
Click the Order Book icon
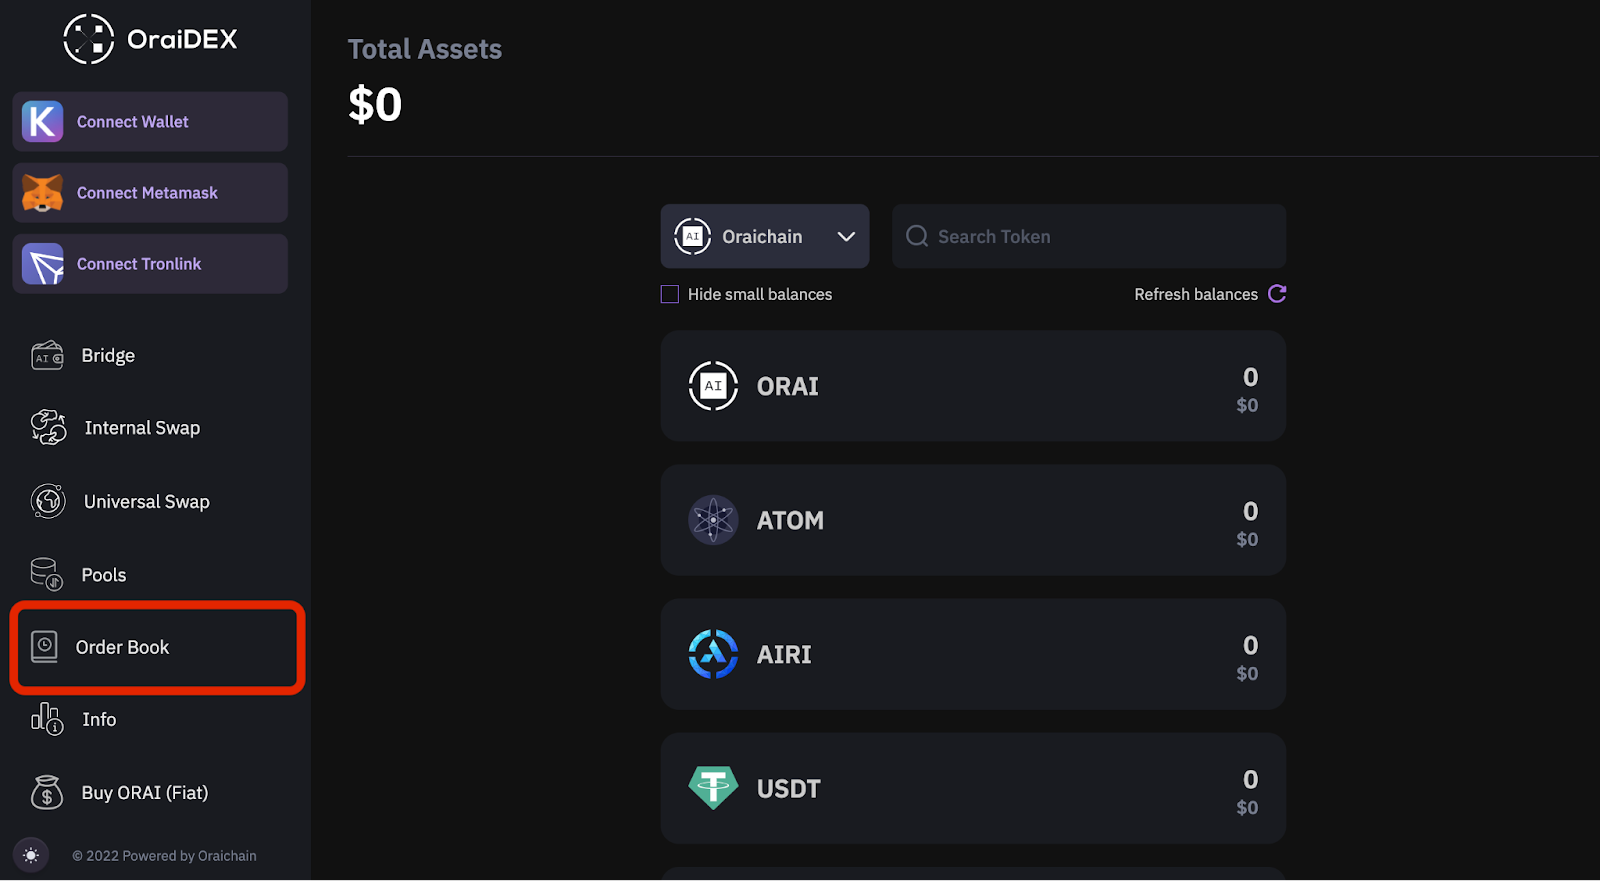[44, 647]
